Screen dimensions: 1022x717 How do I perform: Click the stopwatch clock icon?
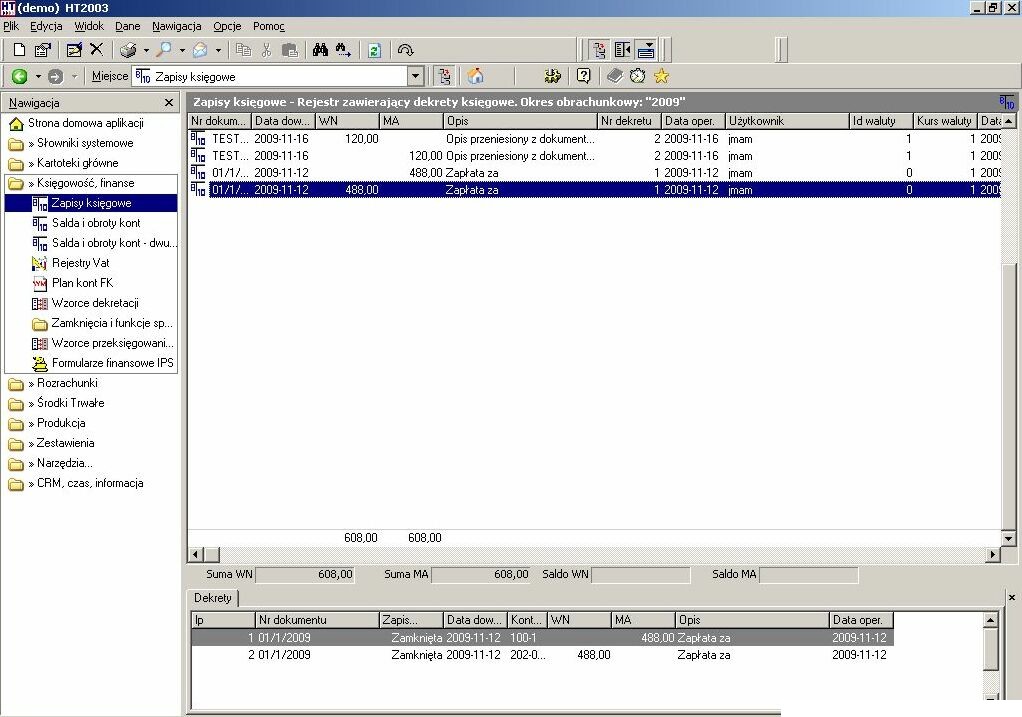(x=637, y=76)
